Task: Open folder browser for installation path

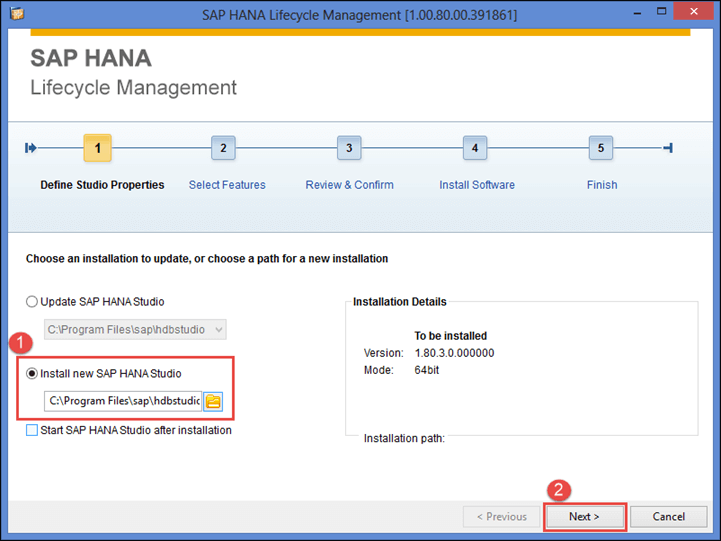Action: tap(213, 401)
